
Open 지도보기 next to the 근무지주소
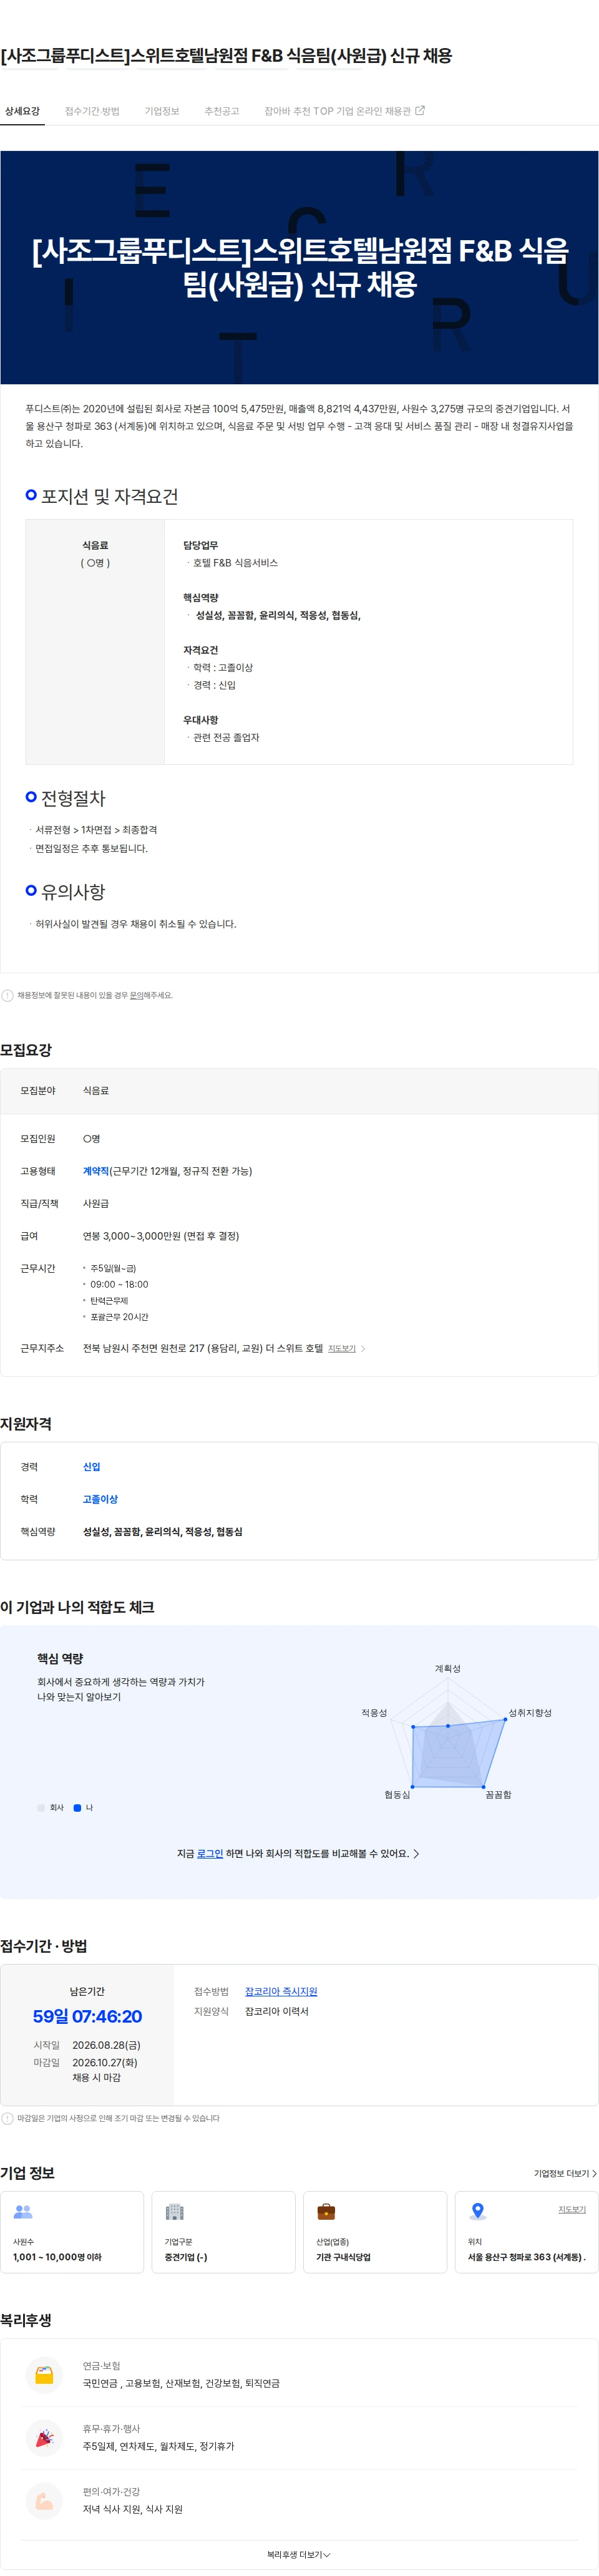tap(342, 1348)
